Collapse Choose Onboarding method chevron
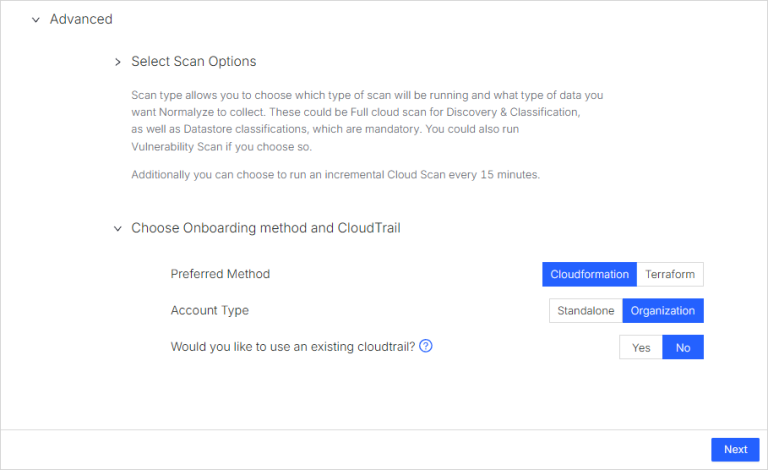Image resolution: width=768 pixels, height=470 pixels. (x=117, y=228)
